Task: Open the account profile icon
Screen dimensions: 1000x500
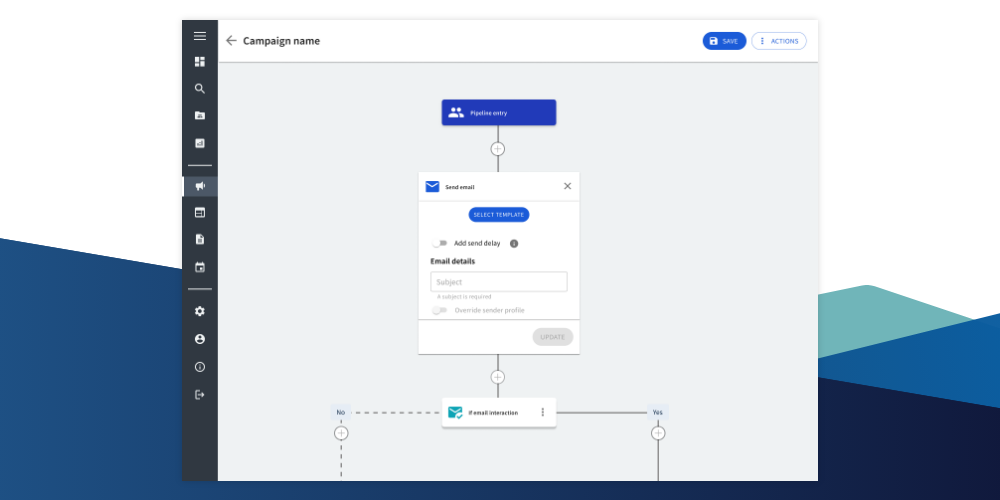Action: pyautogui.click(x=200, y=339)
